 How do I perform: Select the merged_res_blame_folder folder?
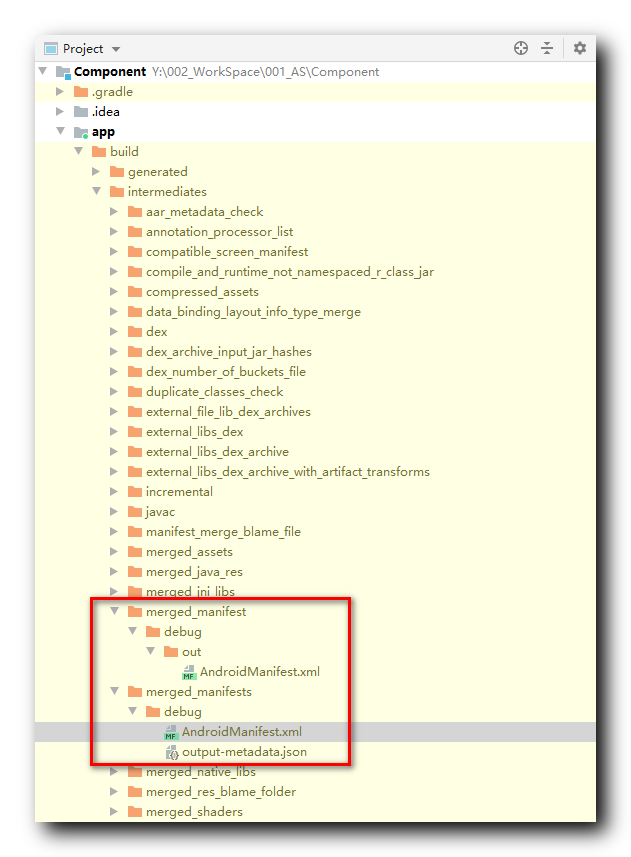pyautogui.click(x=221, y=791)
